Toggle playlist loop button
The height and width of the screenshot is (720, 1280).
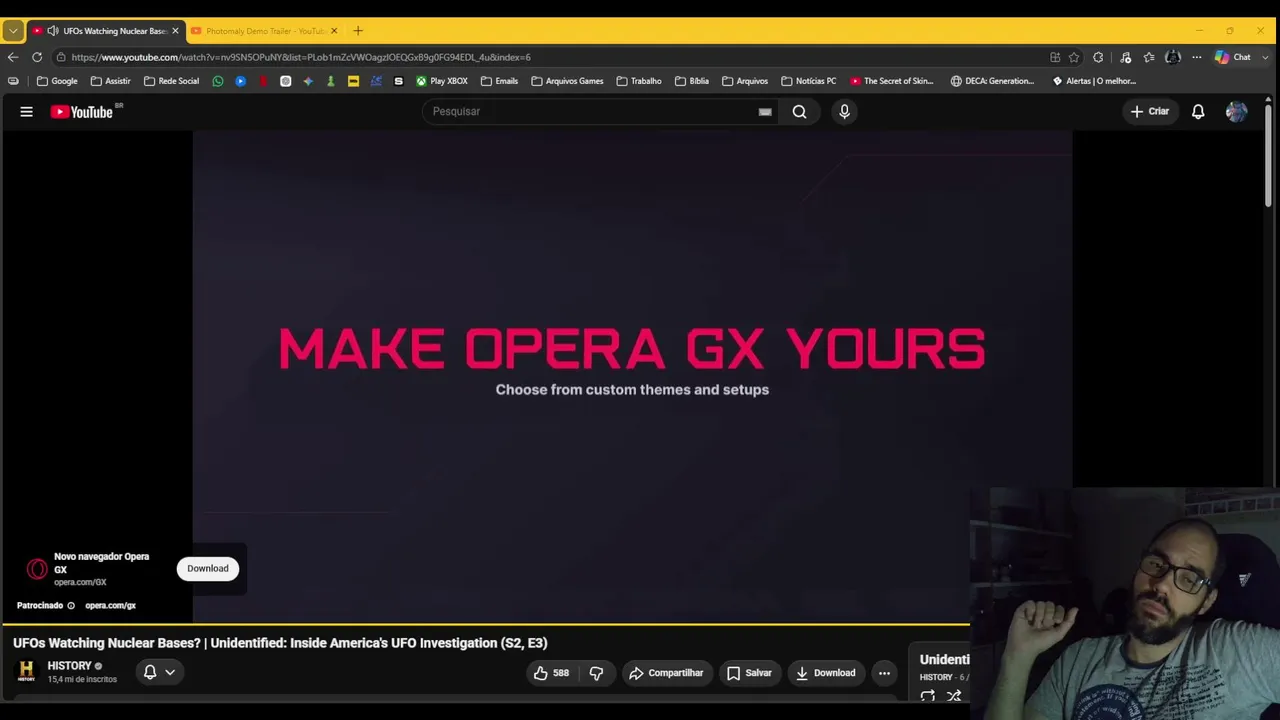click(x=928, y=696)
